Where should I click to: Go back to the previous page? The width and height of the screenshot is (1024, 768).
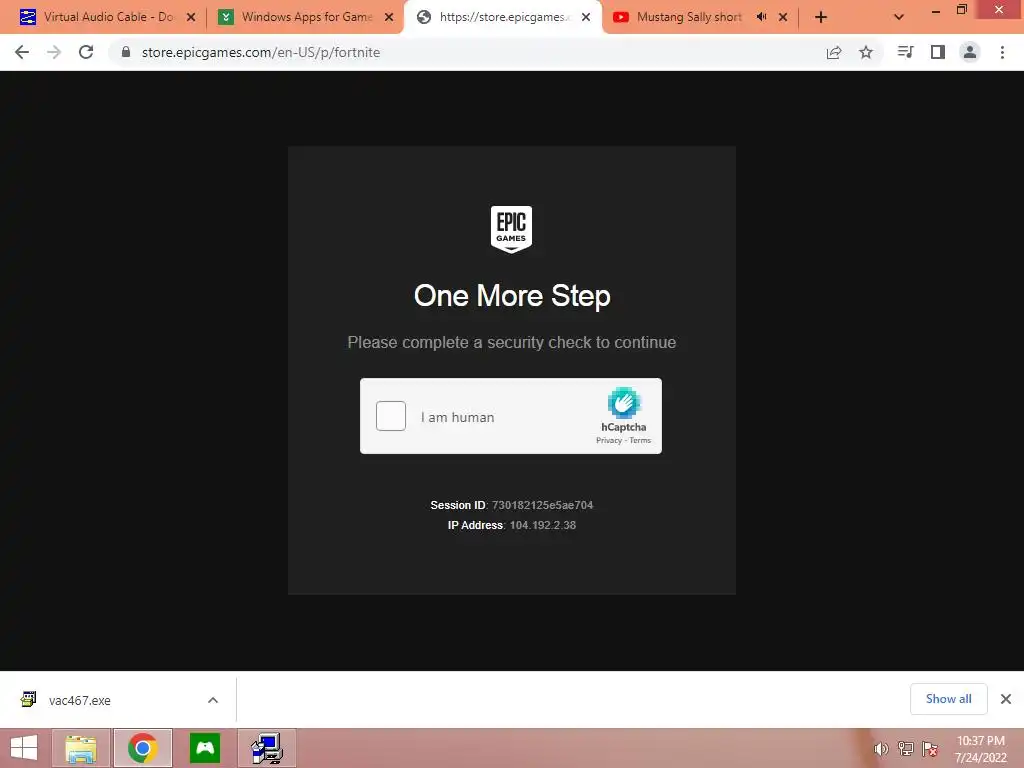(22, 52)
